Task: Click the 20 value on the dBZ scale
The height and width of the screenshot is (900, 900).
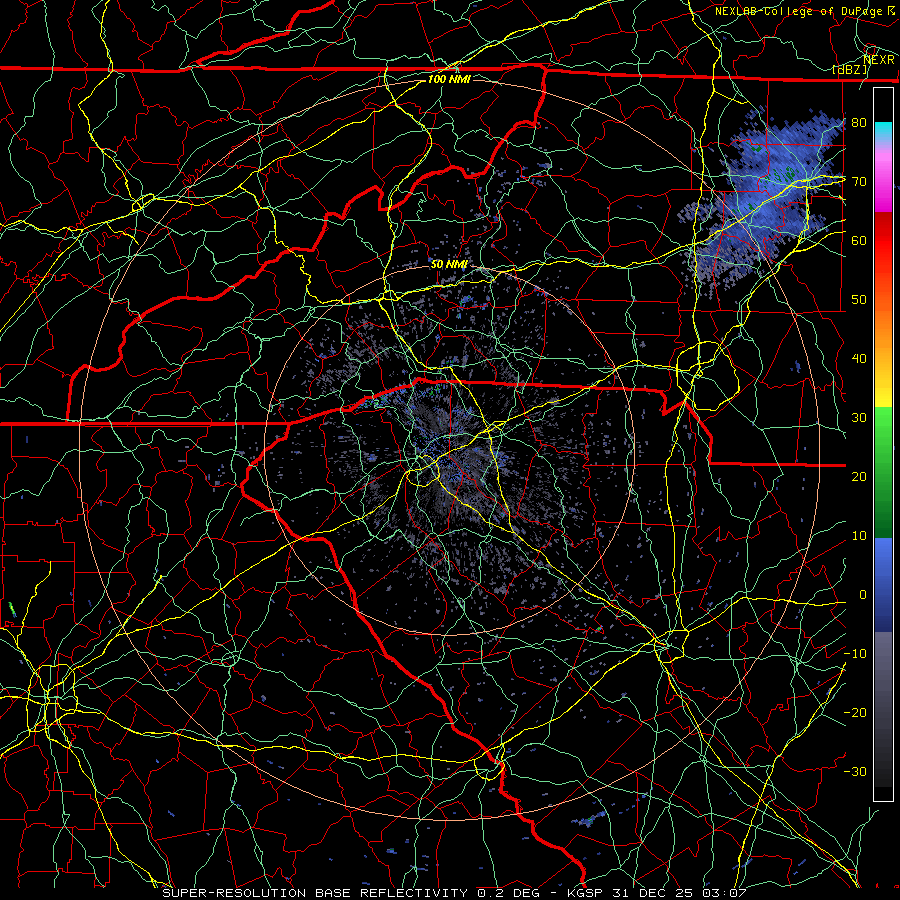Action: point(859,476)
